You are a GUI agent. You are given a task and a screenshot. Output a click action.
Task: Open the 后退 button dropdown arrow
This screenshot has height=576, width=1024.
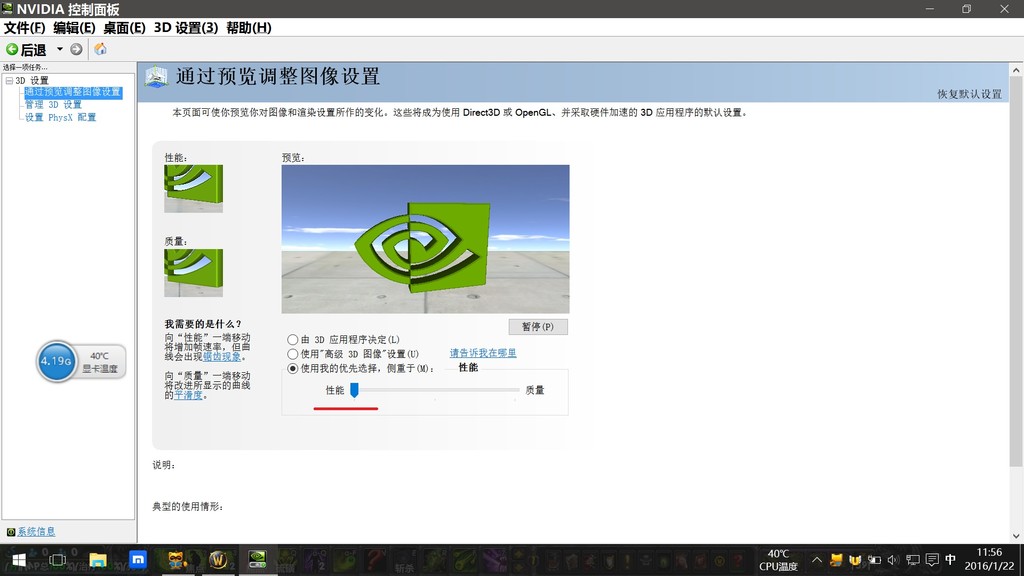click(57, 47)
